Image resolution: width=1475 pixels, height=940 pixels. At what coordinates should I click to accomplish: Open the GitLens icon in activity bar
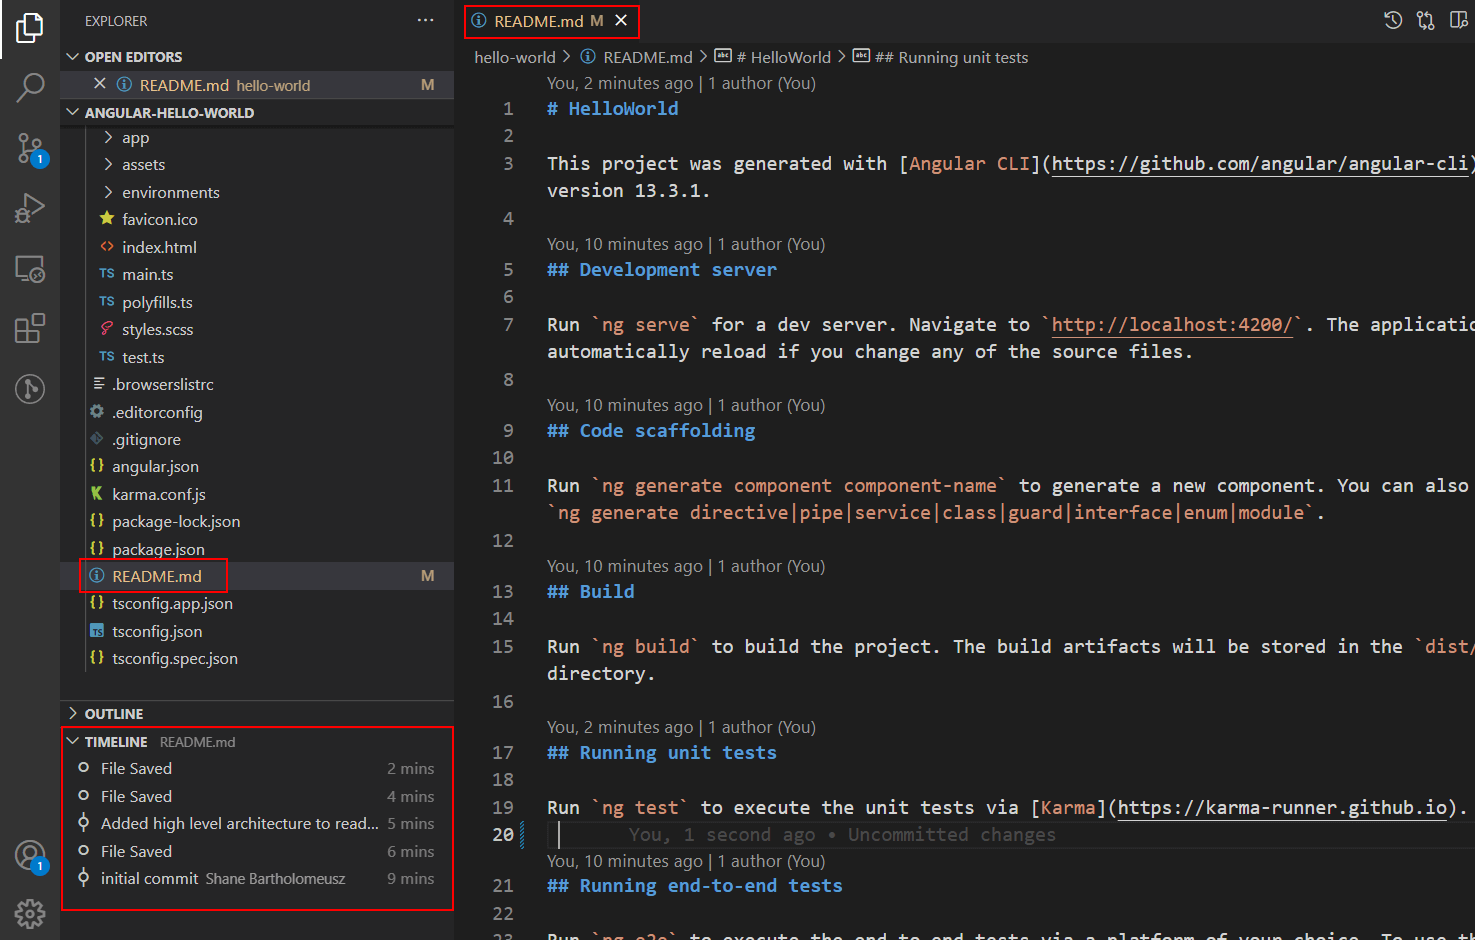[30, 388]
